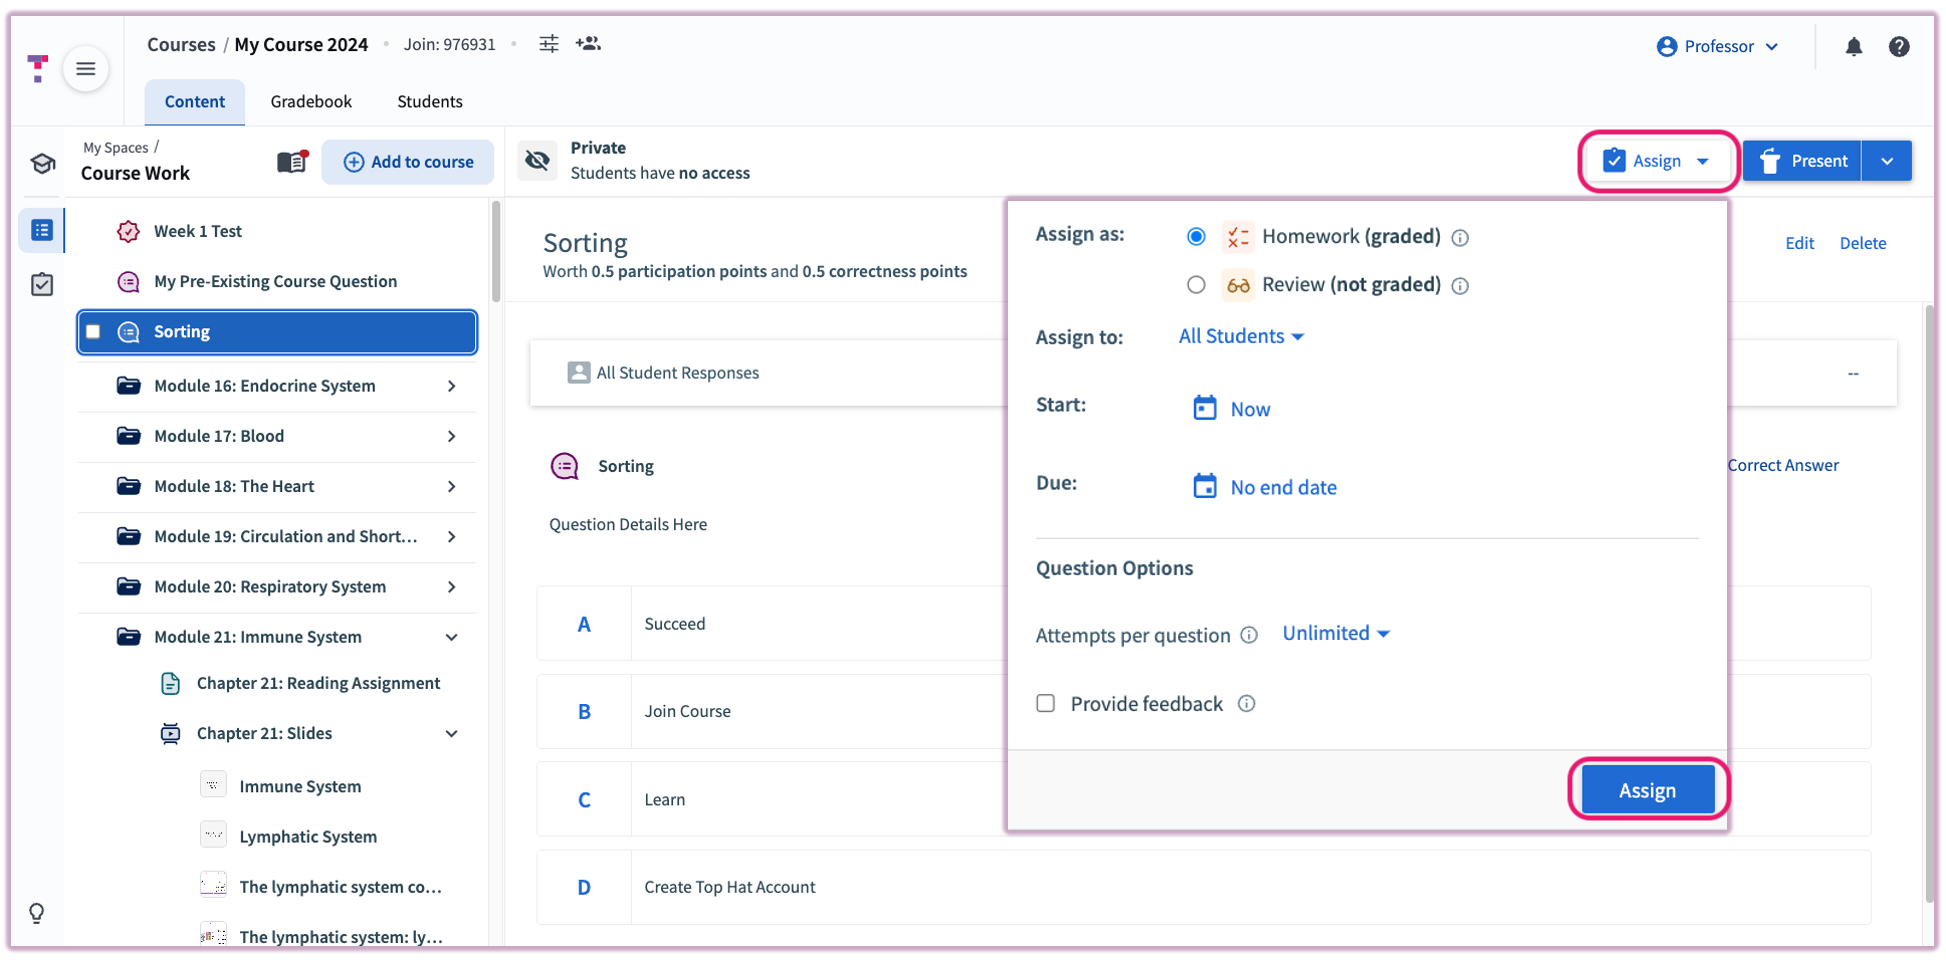The height and width of the screenshot is (960, 1946).
Task: Select answer option D Create Top Hat Account
Action: click(x=730, y=887)
